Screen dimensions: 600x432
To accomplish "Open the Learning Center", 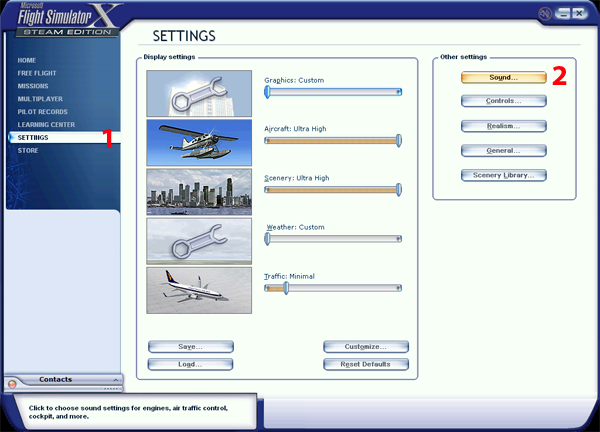I will point(46,125).
